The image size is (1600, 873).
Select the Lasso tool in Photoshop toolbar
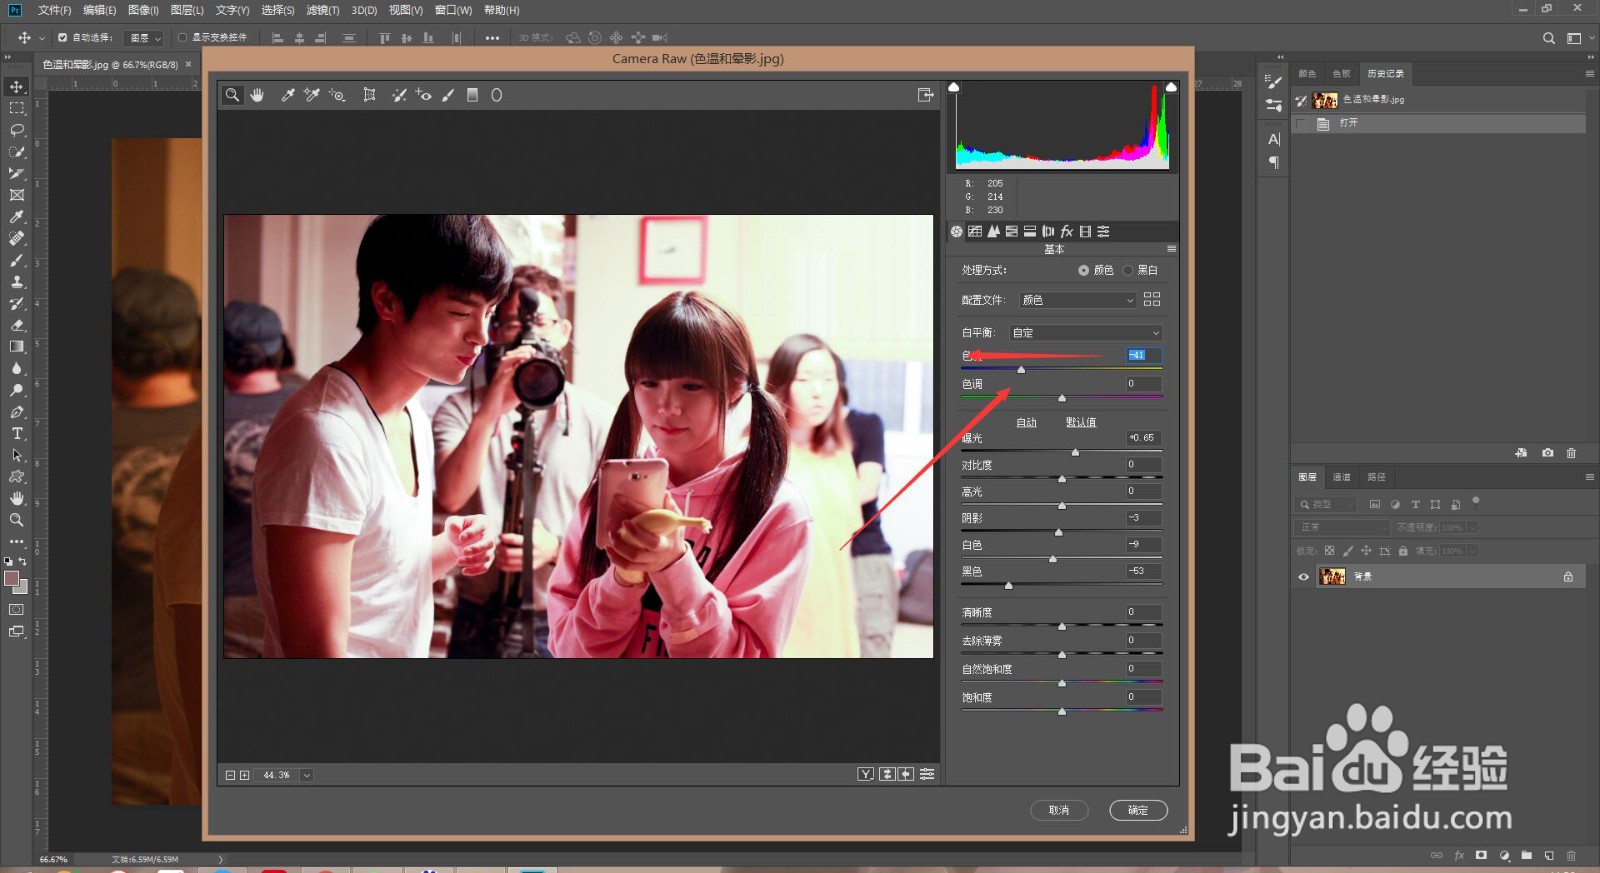[17, 130]
